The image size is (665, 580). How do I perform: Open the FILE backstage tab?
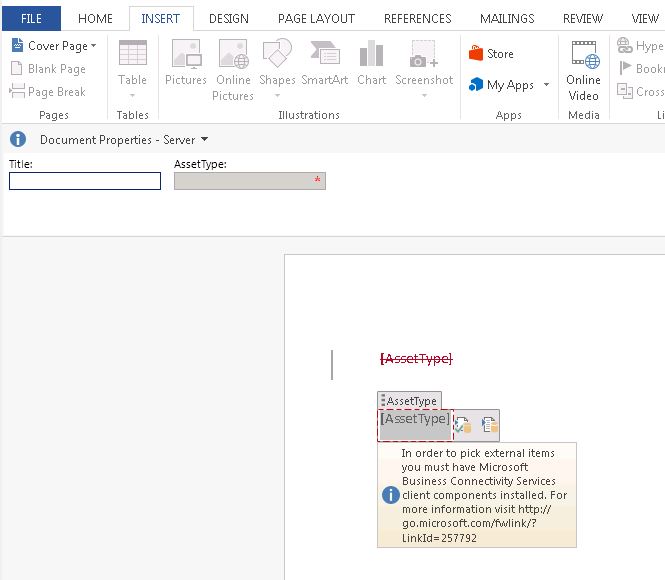click(31, 19)
